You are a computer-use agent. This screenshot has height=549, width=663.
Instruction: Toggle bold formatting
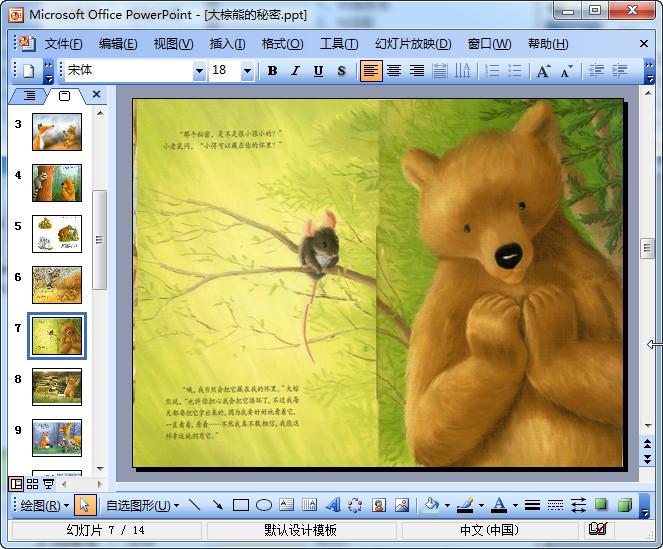pyautogui.click(x=272, y=71)
